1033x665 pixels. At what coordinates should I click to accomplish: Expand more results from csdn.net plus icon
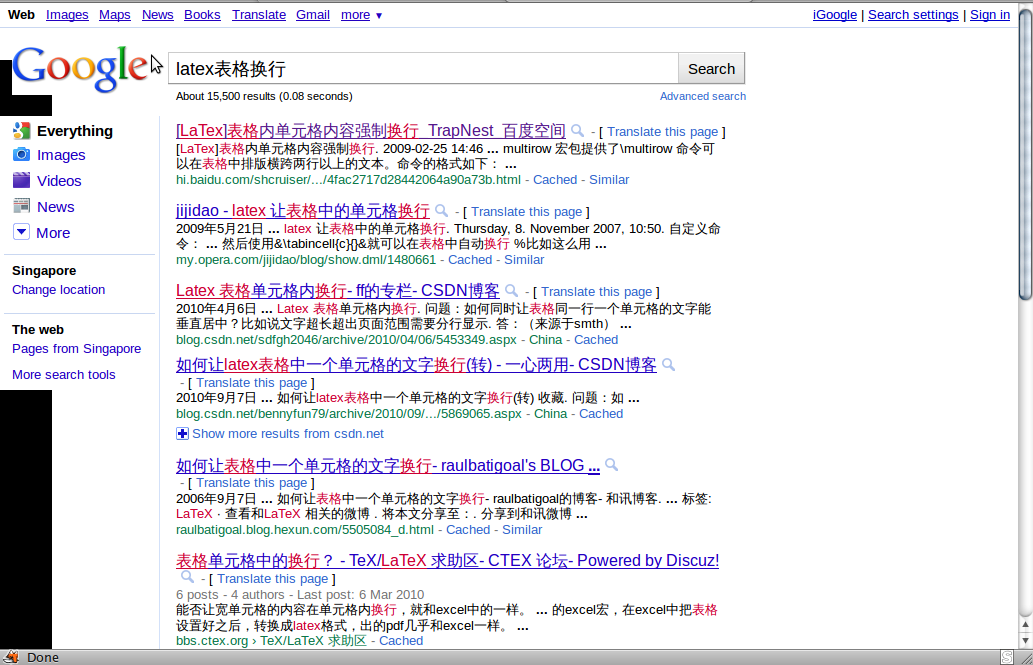pyautogui.click(x=182, y=434)
